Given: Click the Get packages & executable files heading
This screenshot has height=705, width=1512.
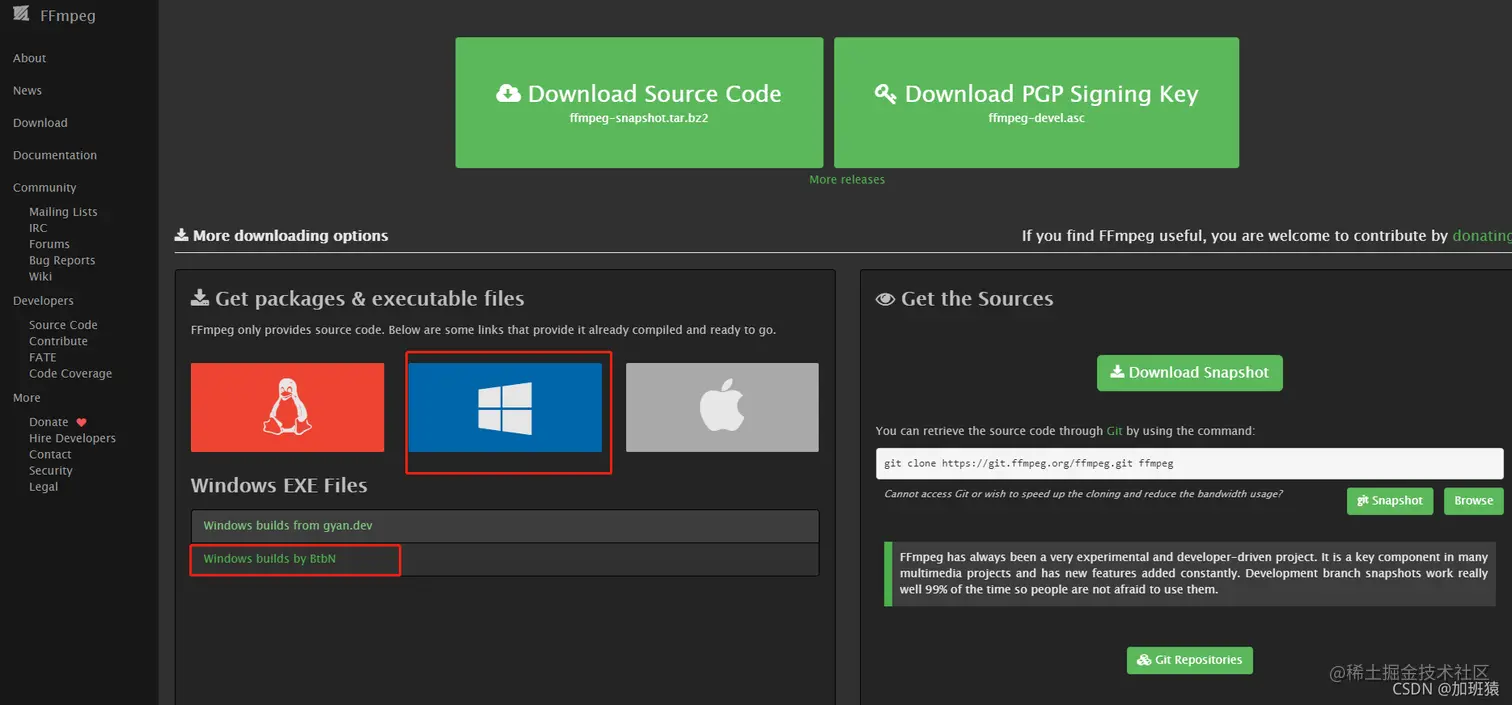Looking at the screenshot, I should (x=357, y=299).
